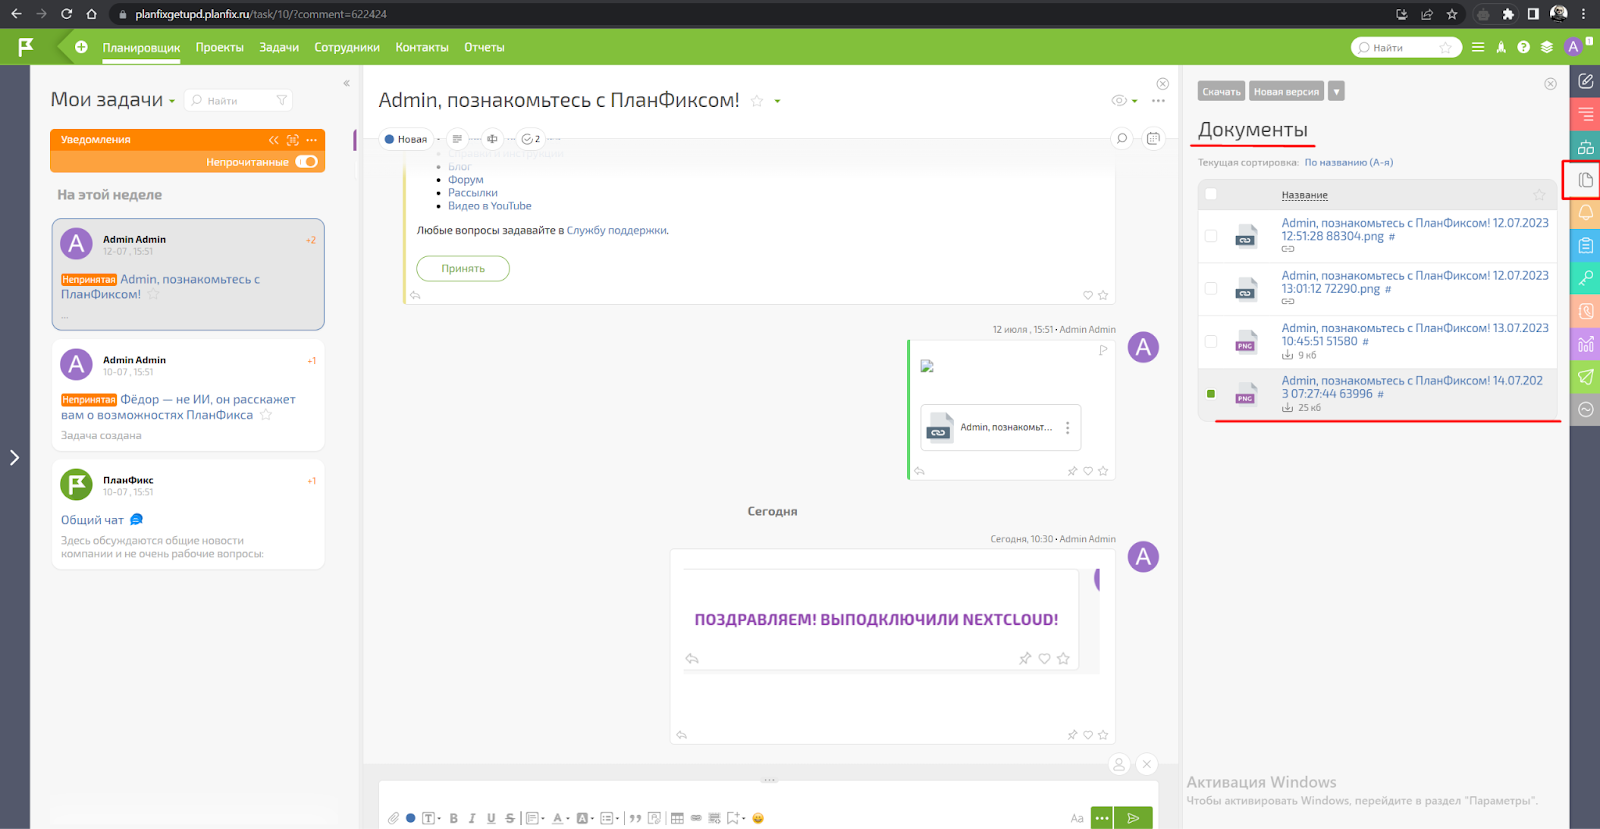The image size is (1600, 829).
Task: Open the orange bell notifications sidebar icon
Action: coord(1585,213)
